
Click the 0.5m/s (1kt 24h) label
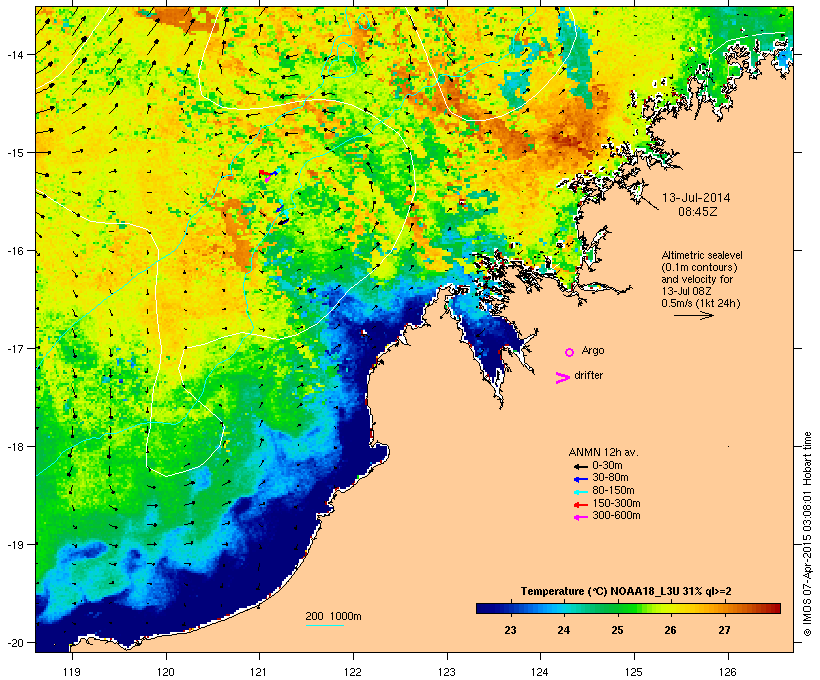[701, 303]
